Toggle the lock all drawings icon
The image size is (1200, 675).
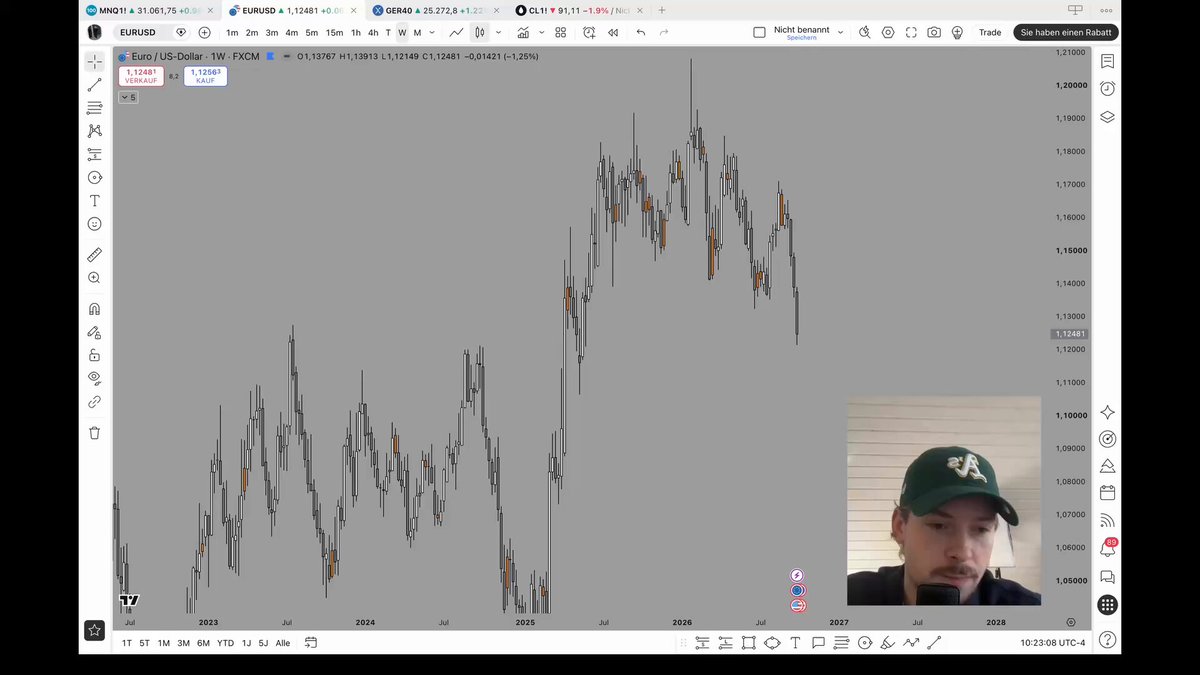(x=94, y=355)
